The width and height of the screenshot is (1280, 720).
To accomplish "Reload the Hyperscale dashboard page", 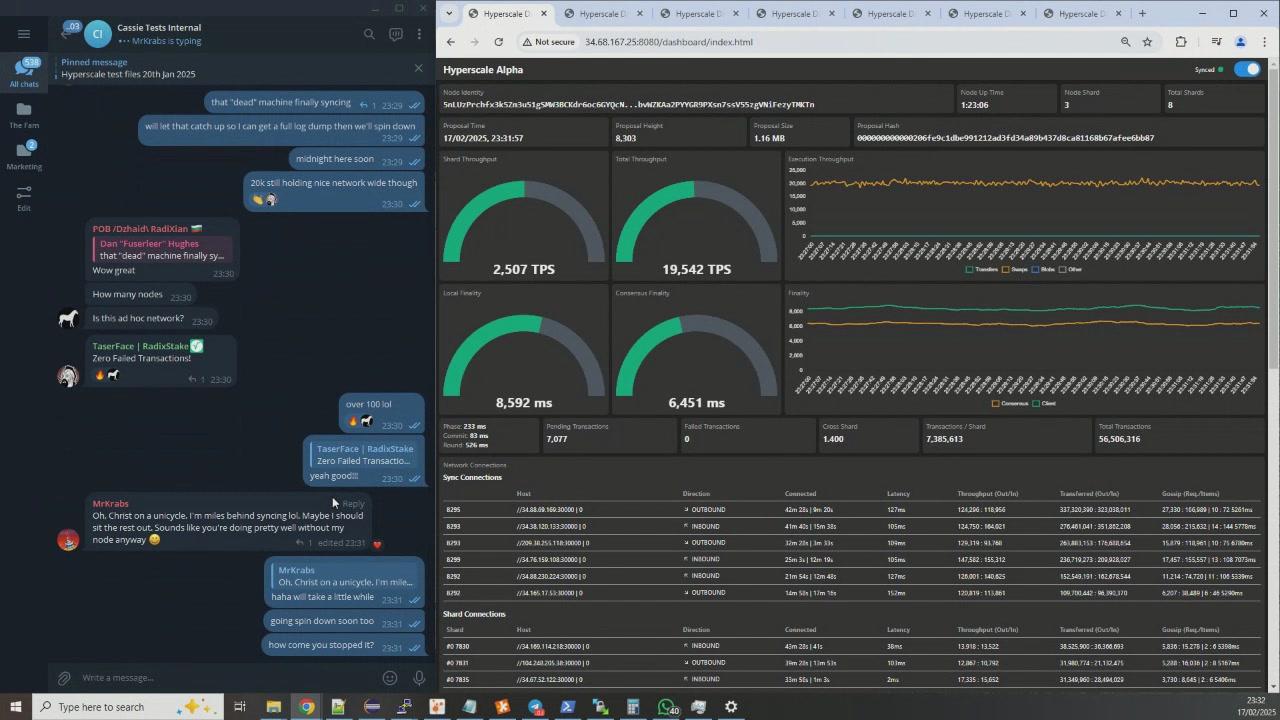I will [498, 42].
